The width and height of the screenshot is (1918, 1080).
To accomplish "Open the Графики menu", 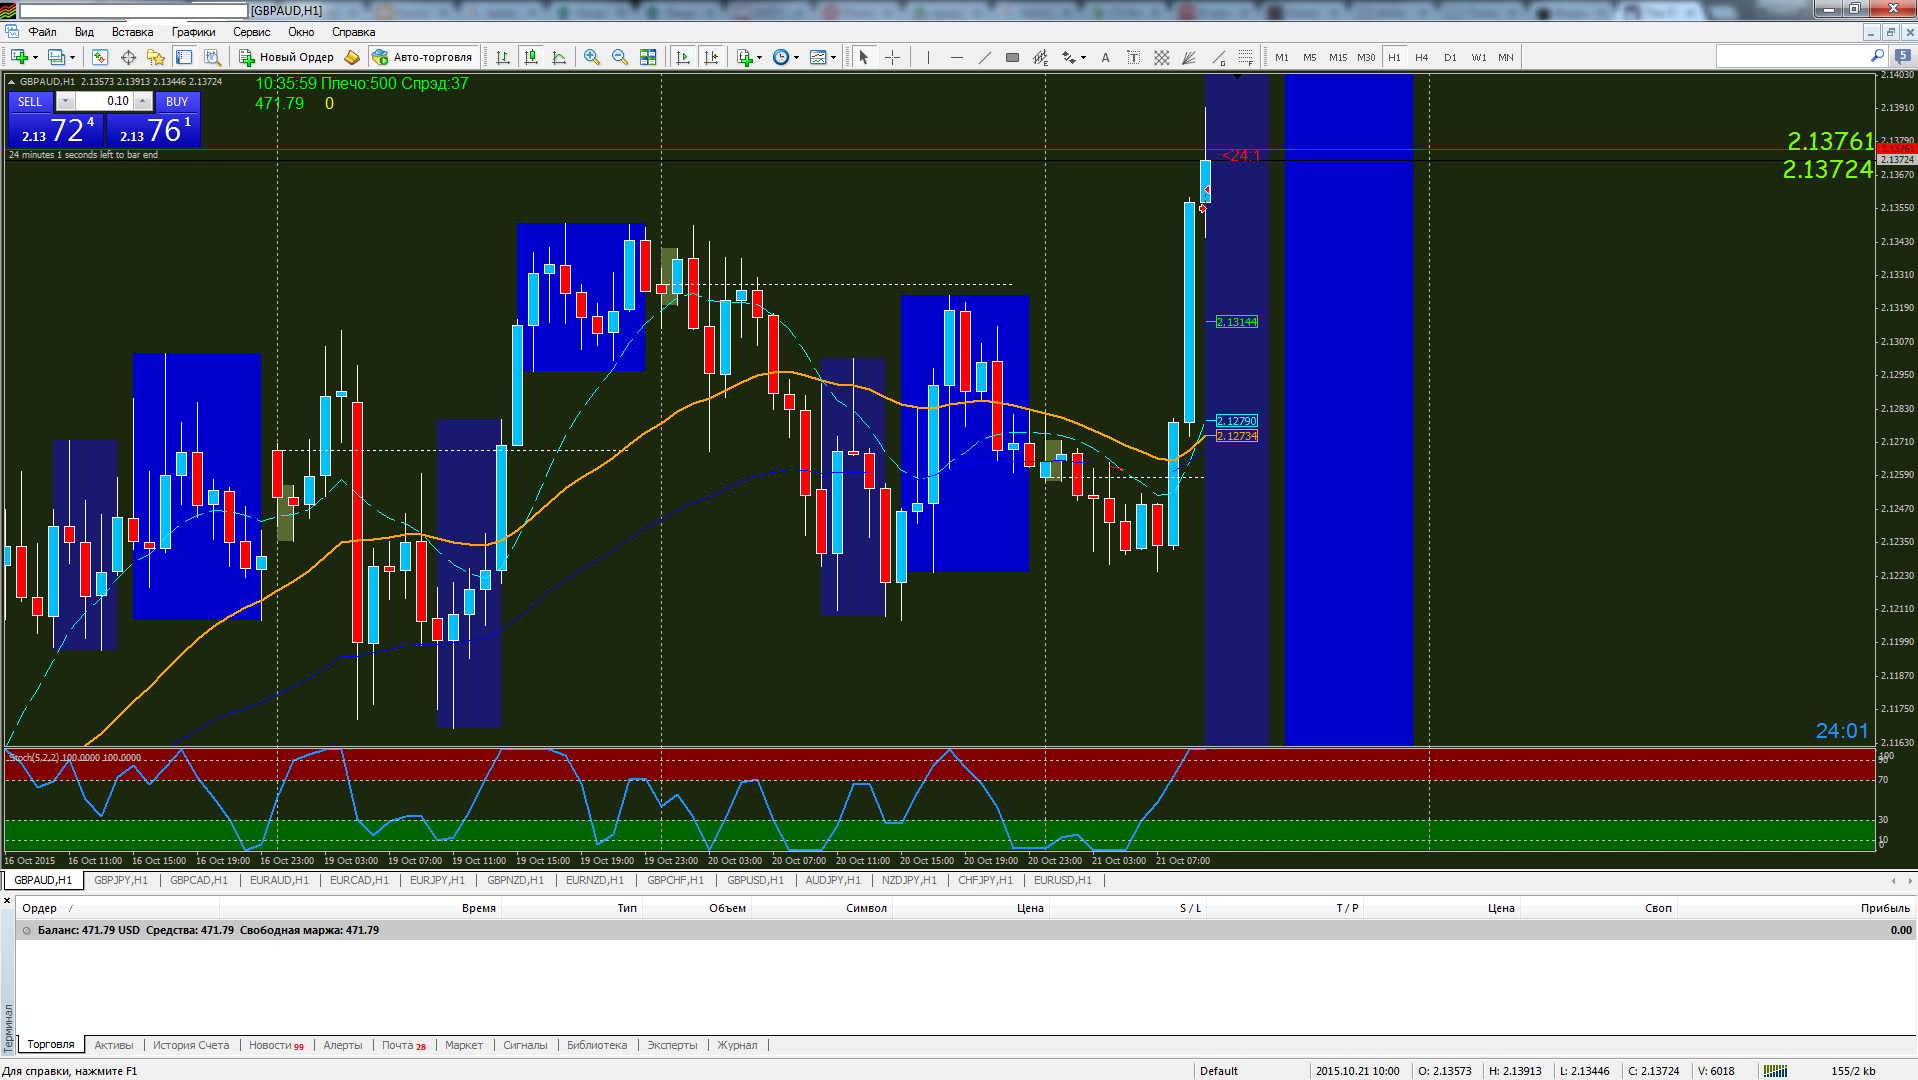I will click(x=193, y=32).
